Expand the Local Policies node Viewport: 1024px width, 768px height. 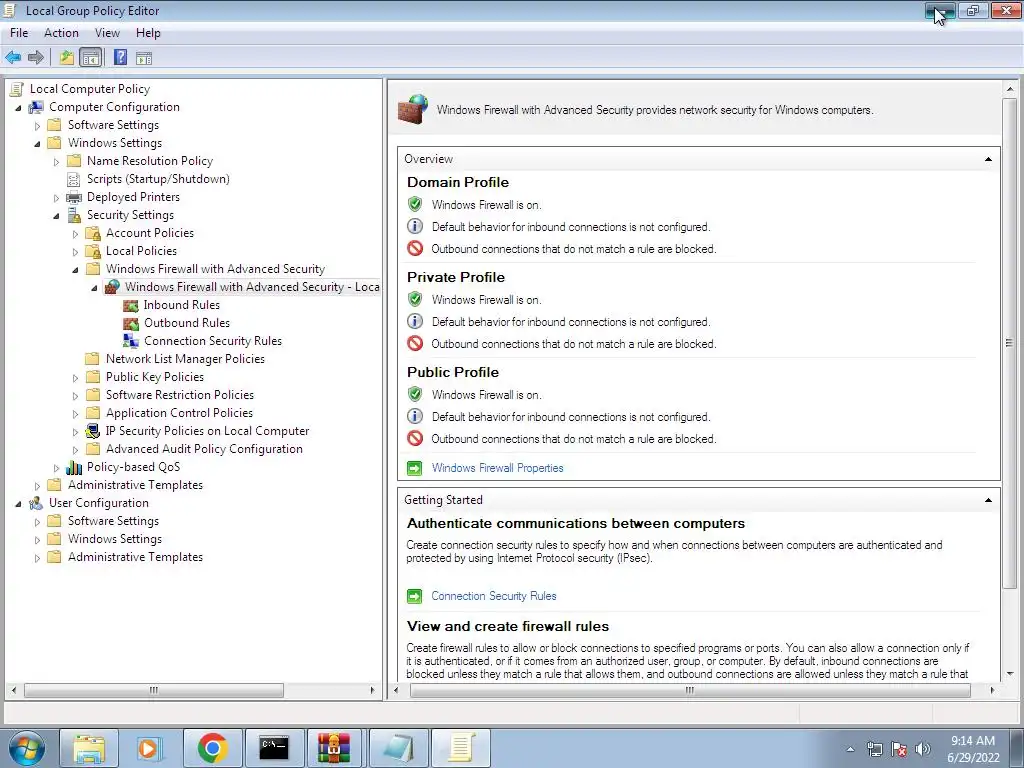click(75, 251)
